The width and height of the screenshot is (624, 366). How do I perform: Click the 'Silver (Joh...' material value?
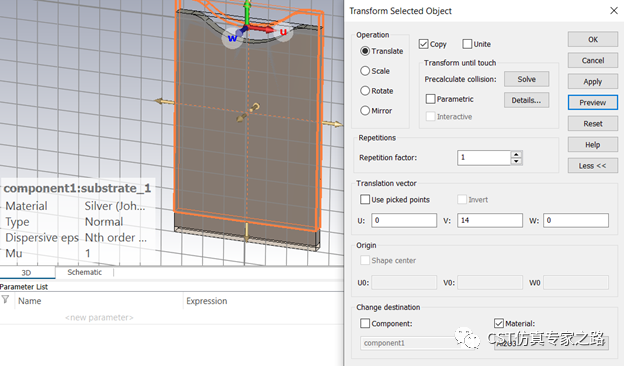tap(115, 206)
